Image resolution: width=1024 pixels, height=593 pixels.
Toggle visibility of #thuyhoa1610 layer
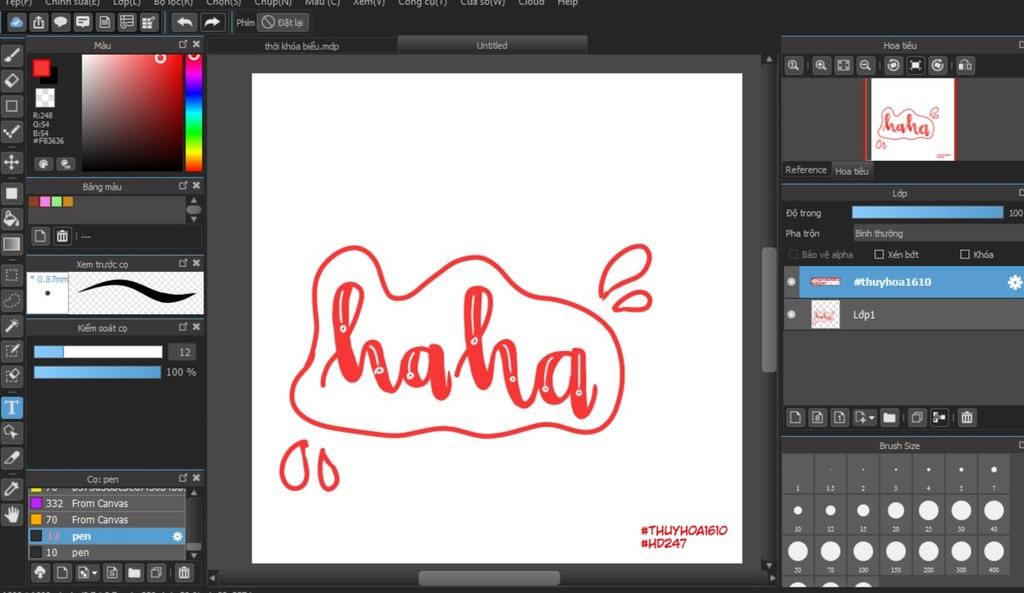point(792,281)
